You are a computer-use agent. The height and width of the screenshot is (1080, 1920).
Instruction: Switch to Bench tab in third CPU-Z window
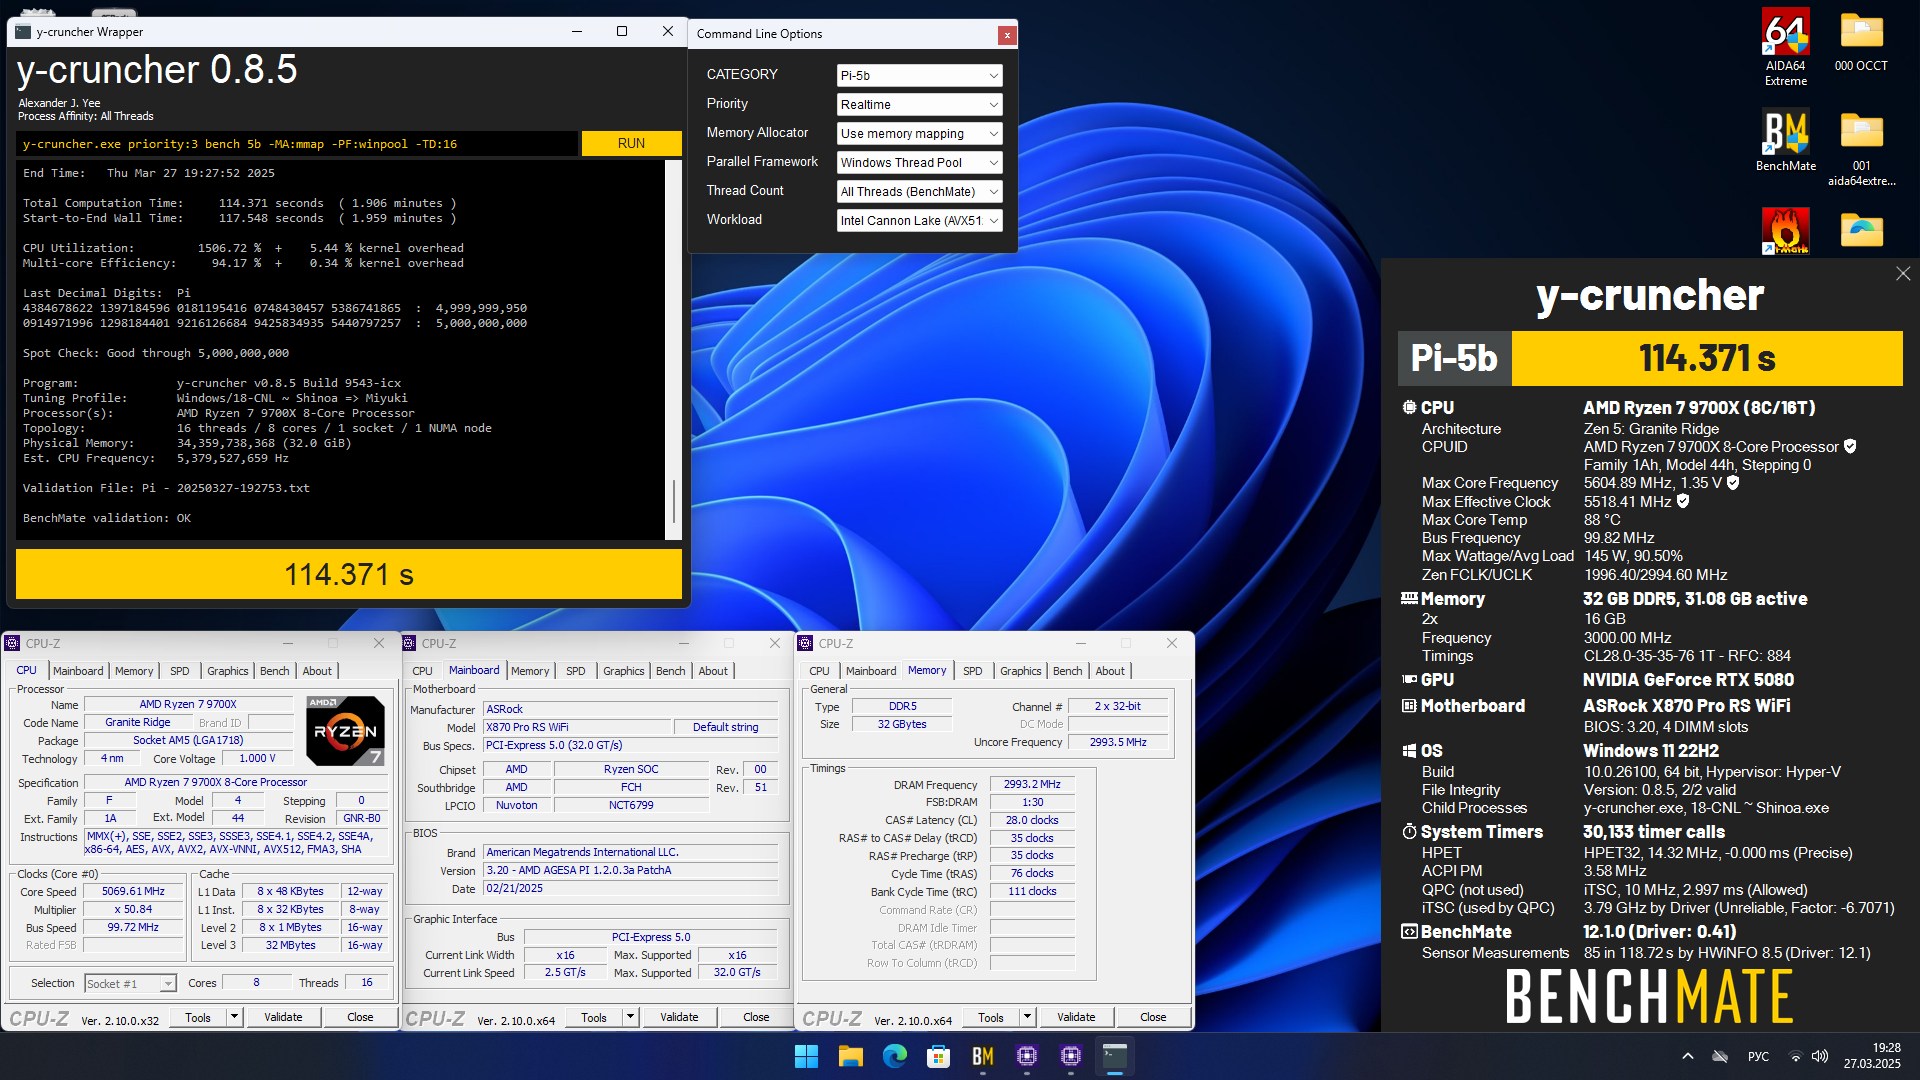(x=1067, y=671)
